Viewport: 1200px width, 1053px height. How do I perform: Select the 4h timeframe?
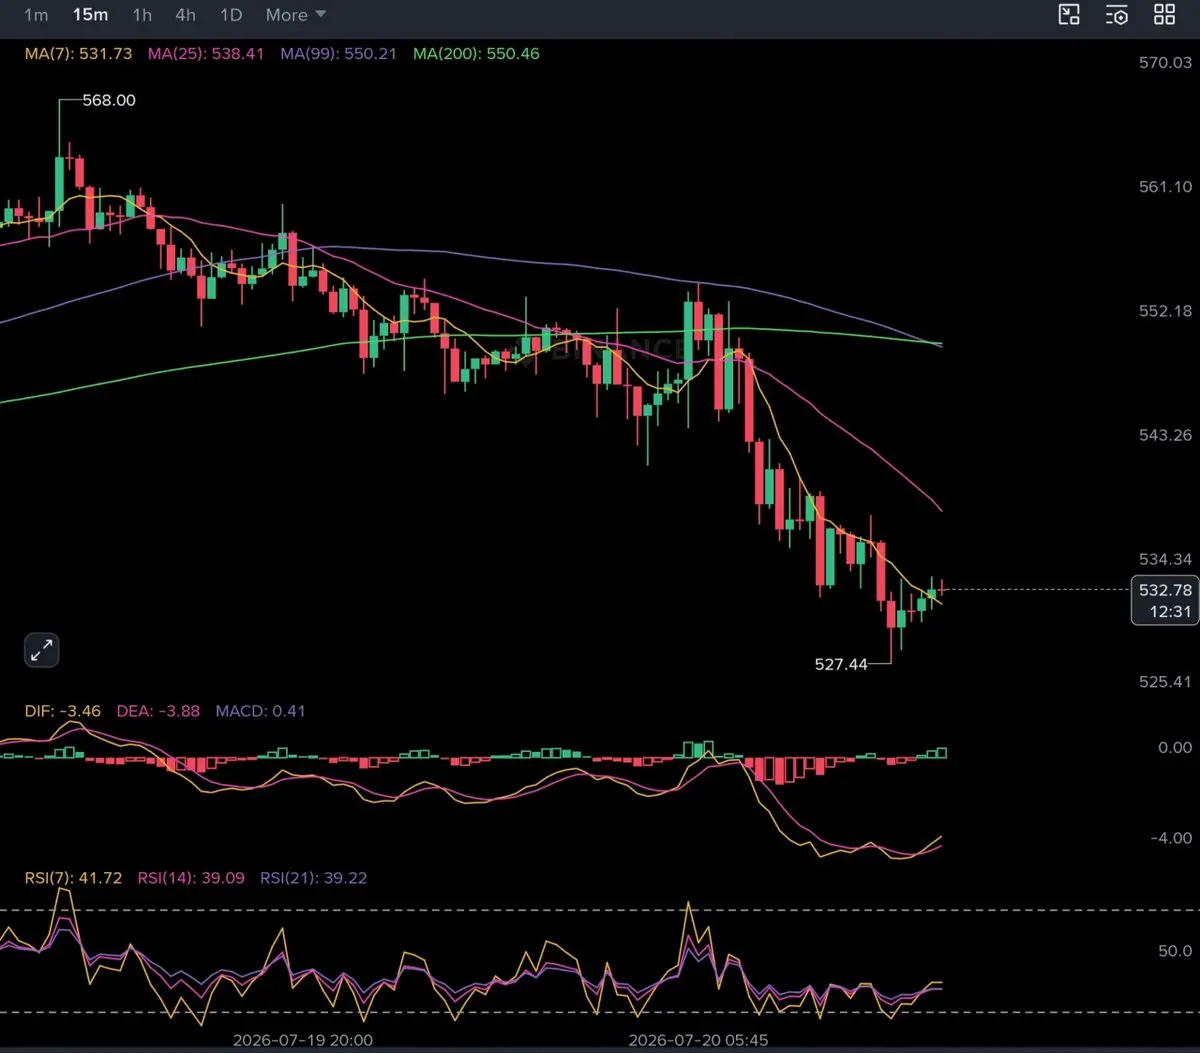[185, 15]
